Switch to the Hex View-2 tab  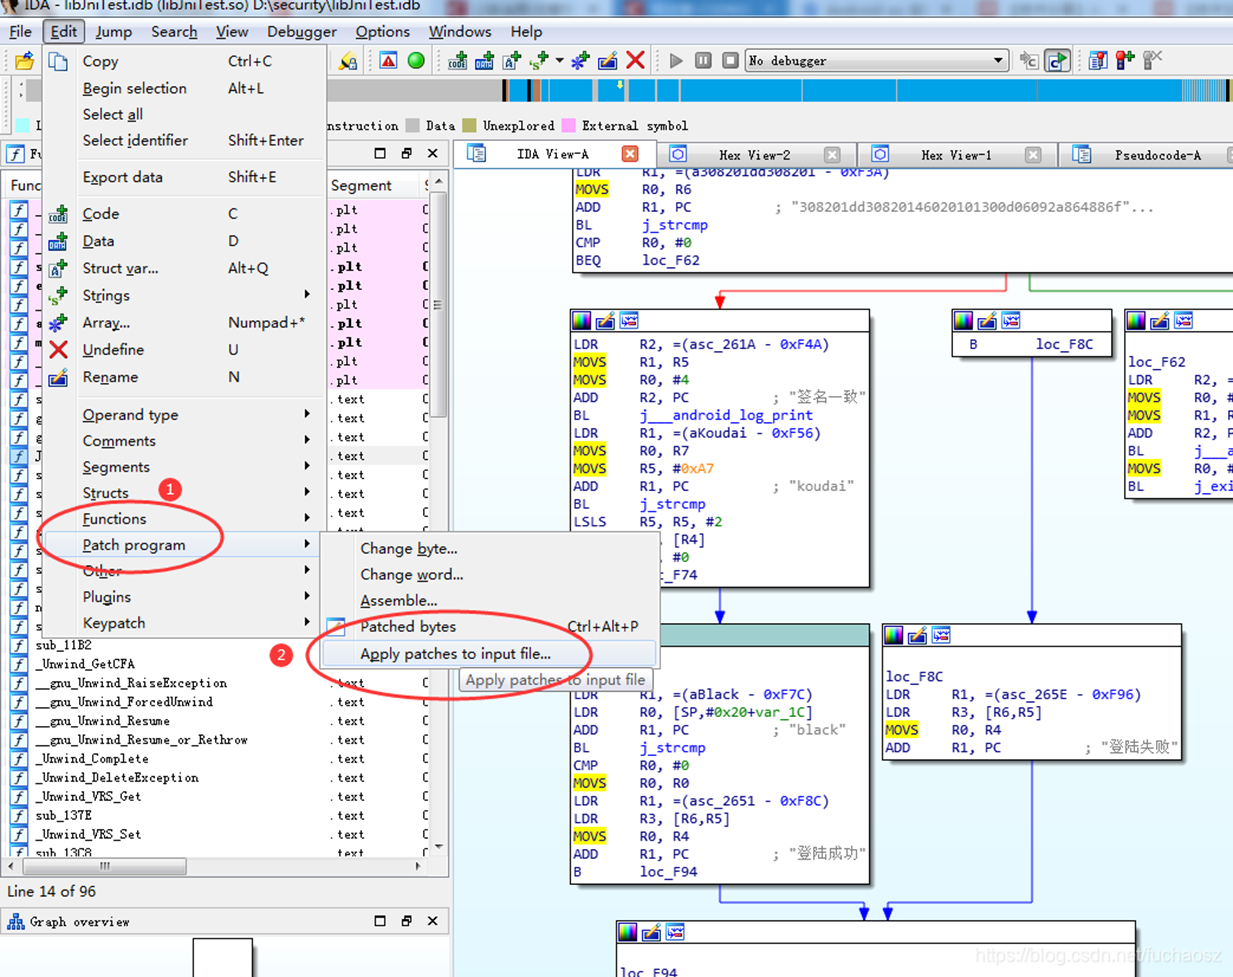[x=754, y=155]
